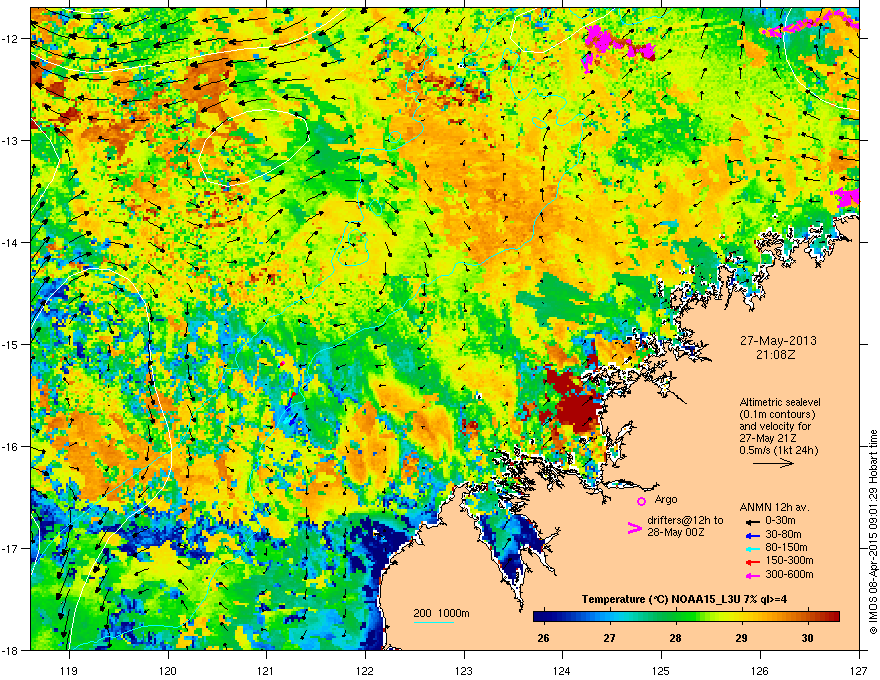
Task: Click the red 150-300m arrow icon
Action: [751, 562]
